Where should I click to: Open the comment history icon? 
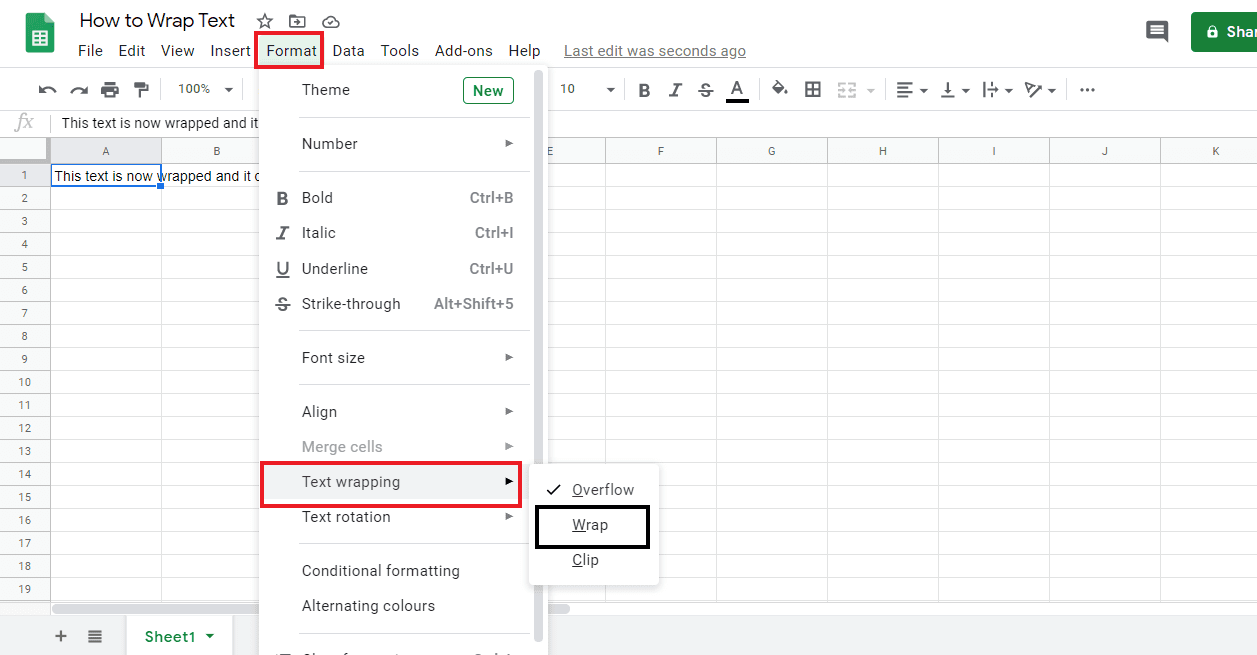pos(1157,32)
